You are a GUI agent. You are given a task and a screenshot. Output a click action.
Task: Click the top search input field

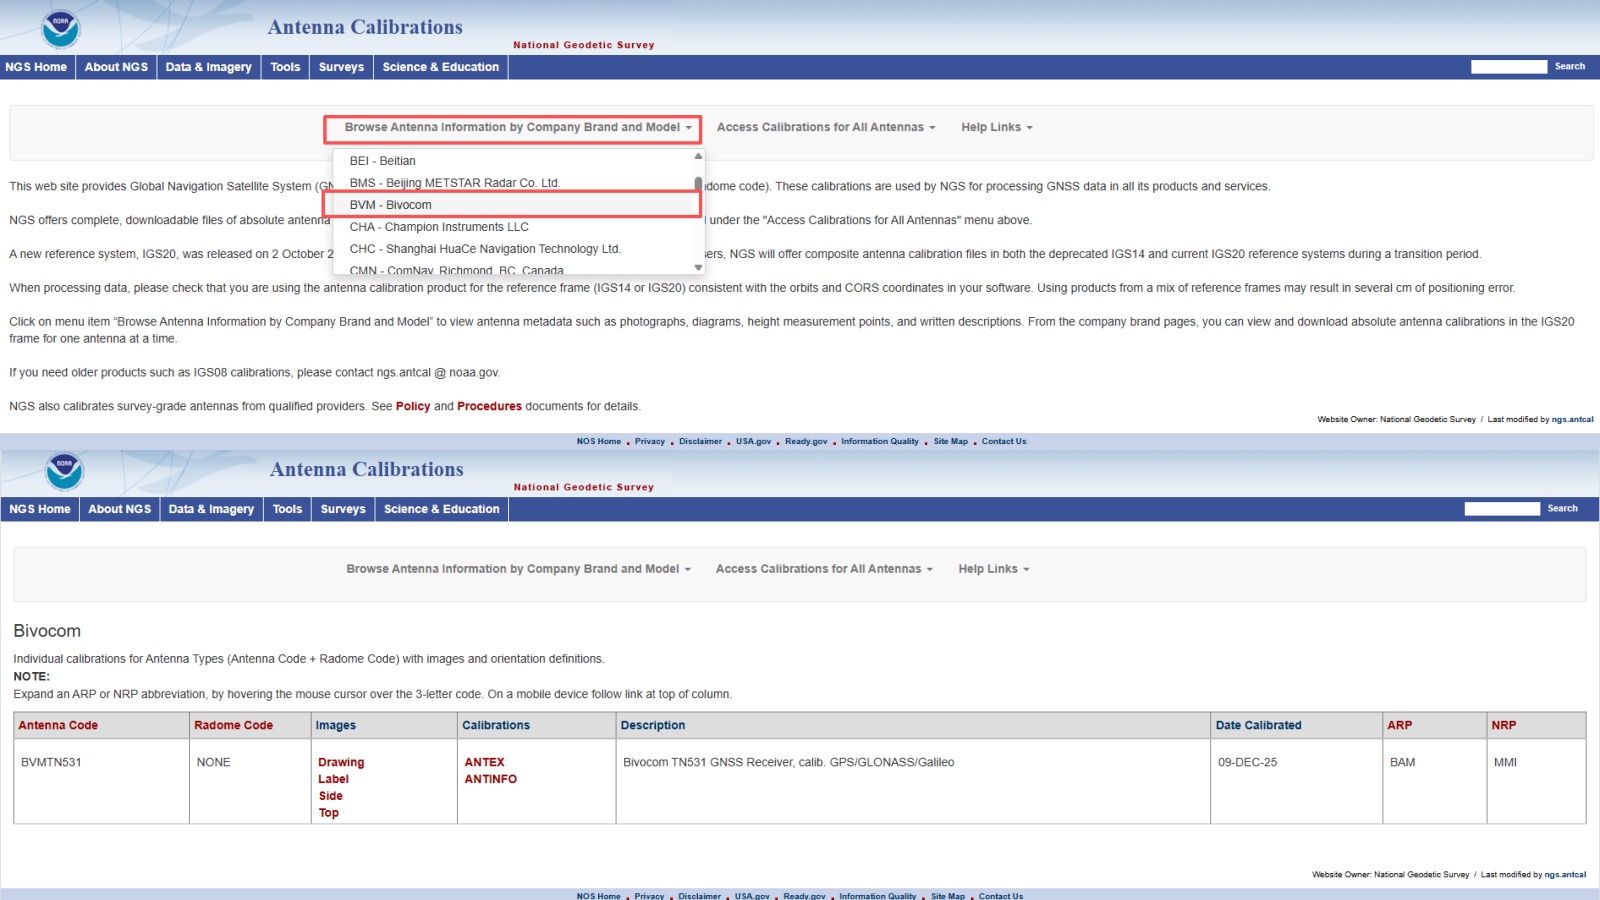pos(1508,67)
